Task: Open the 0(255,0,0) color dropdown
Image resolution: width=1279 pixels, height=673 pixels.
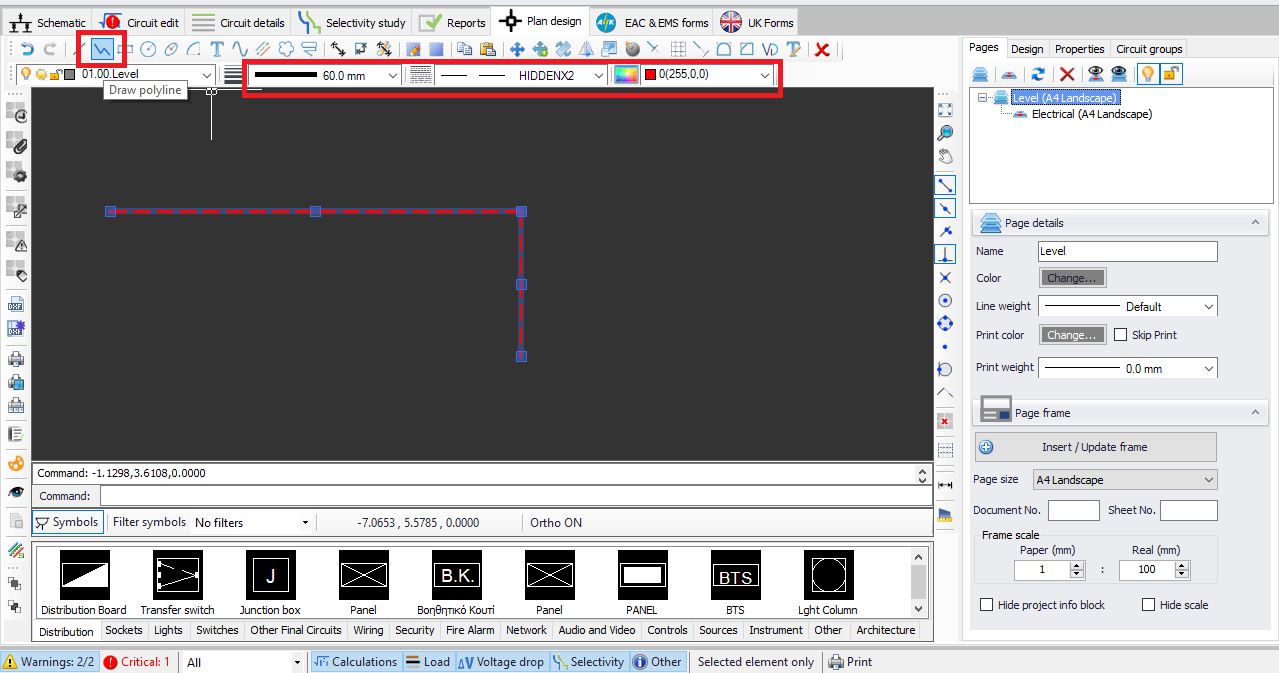Action: [x=765, y=75]
